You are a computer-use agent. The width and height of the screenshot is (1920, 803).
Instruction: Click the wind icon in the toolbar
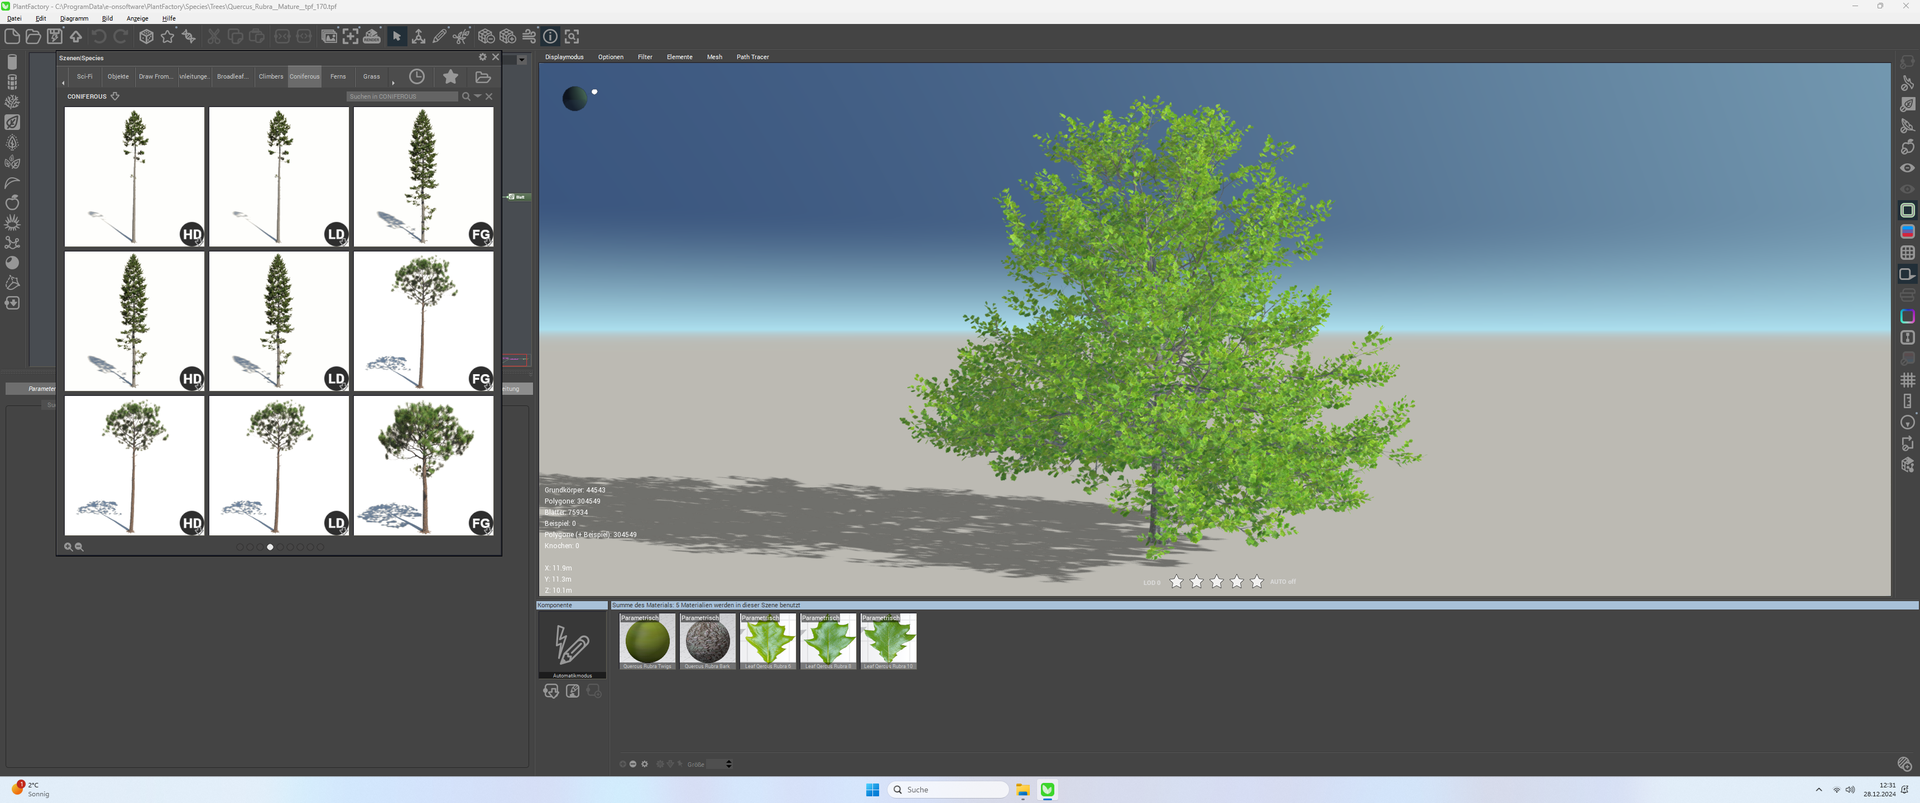click(529, 36)
